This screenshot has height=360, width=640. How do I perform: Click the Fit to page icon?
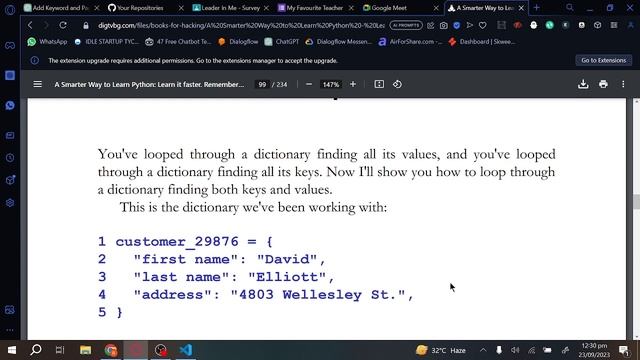point(379,84)
